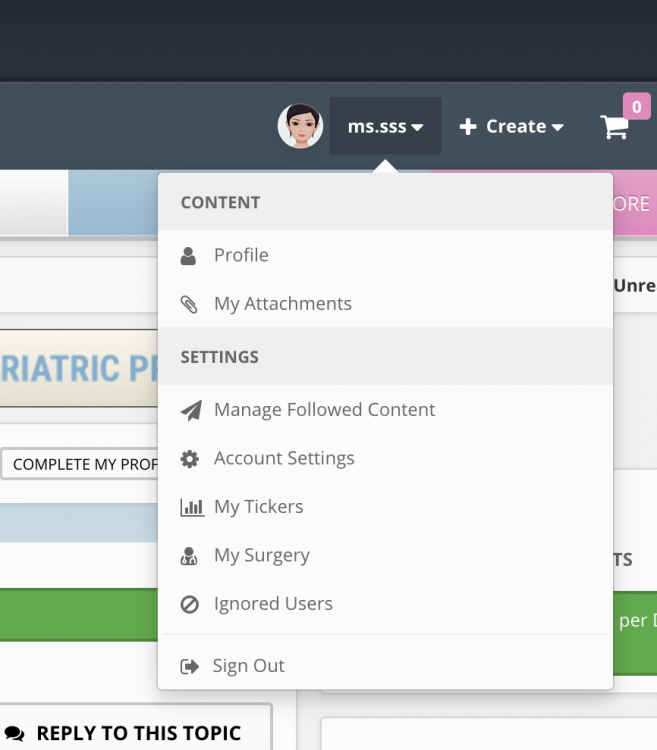Click the ban Ignored Users icon
Image resolution: width=657 pixels, height=750 pixels.
[189, 604]
